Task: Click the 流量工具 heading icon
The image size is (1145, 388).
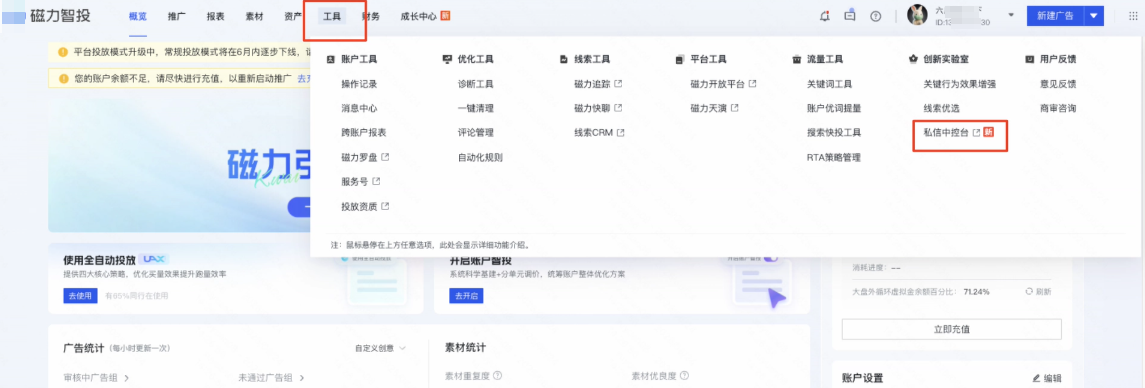Action: pyautogui.click(x=797, y=59)
